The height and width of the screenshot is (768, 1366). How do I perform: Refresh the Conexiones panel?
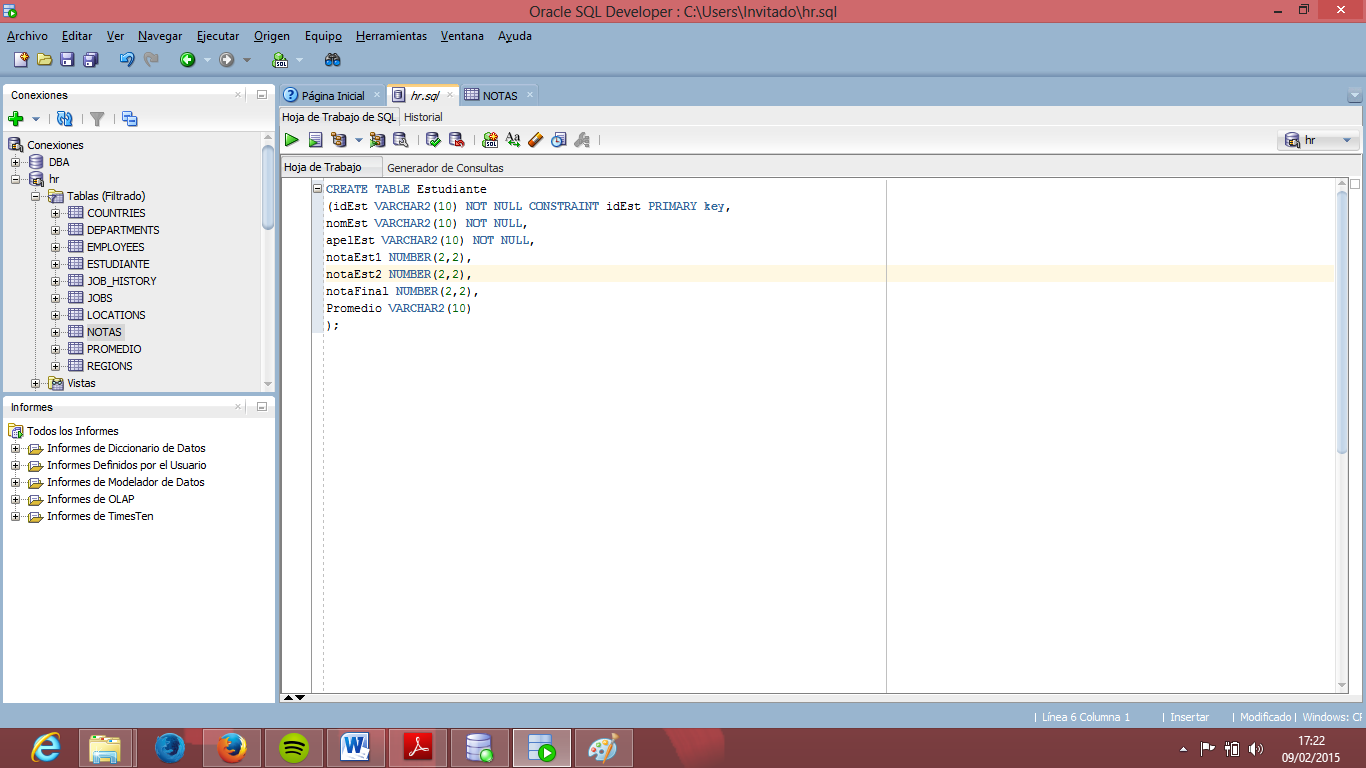point(63,118)
